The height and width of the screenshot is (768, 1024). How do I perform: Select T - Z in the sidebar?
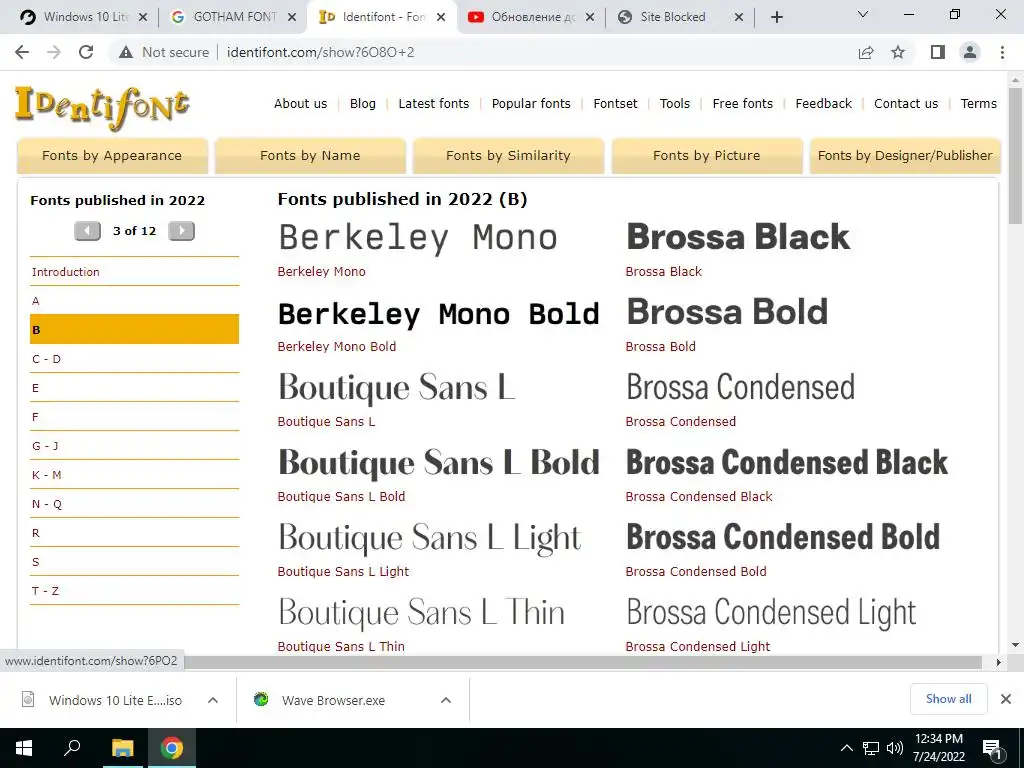(x=135, y=590)
